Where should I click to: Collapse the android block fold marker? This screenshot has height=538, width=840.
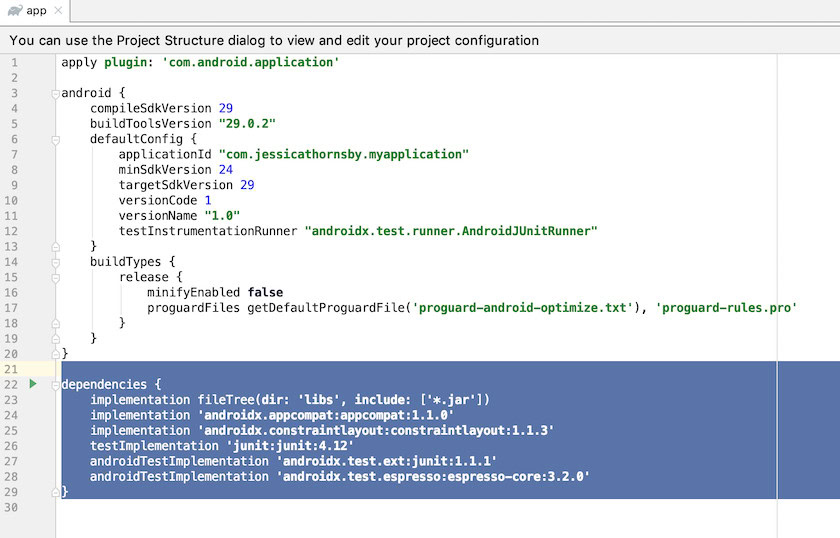click(x=56, y=93)
